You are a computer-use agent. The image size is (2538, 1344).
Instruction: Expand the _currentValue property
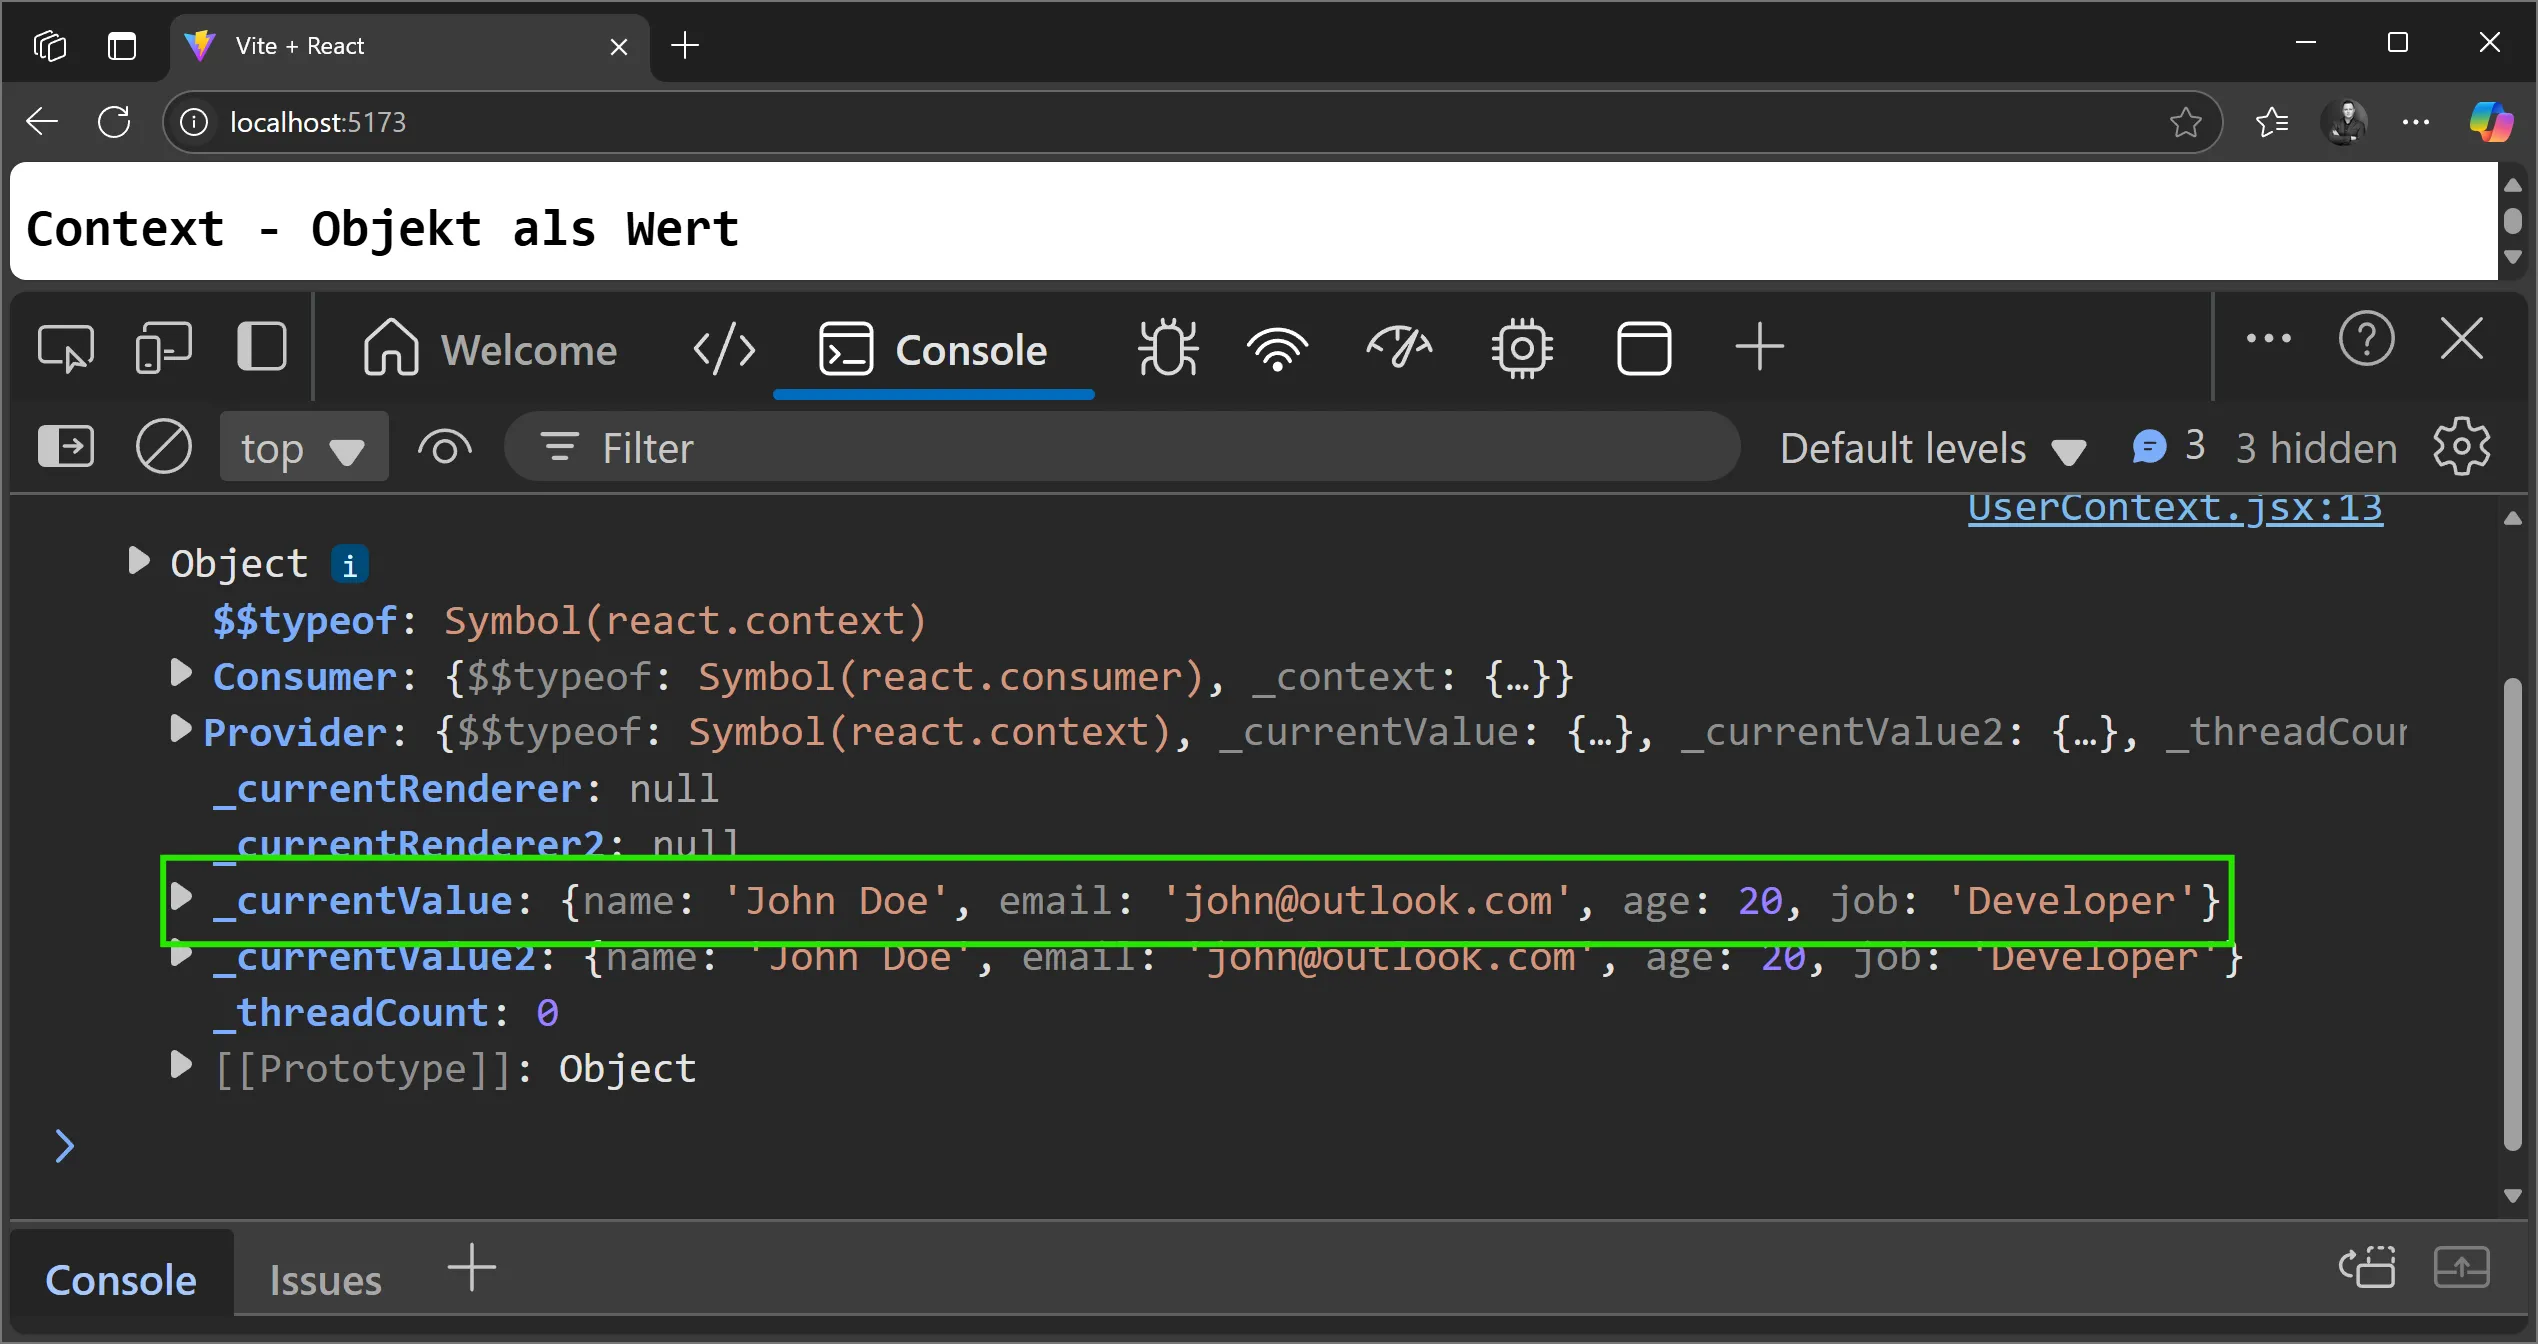180,897
